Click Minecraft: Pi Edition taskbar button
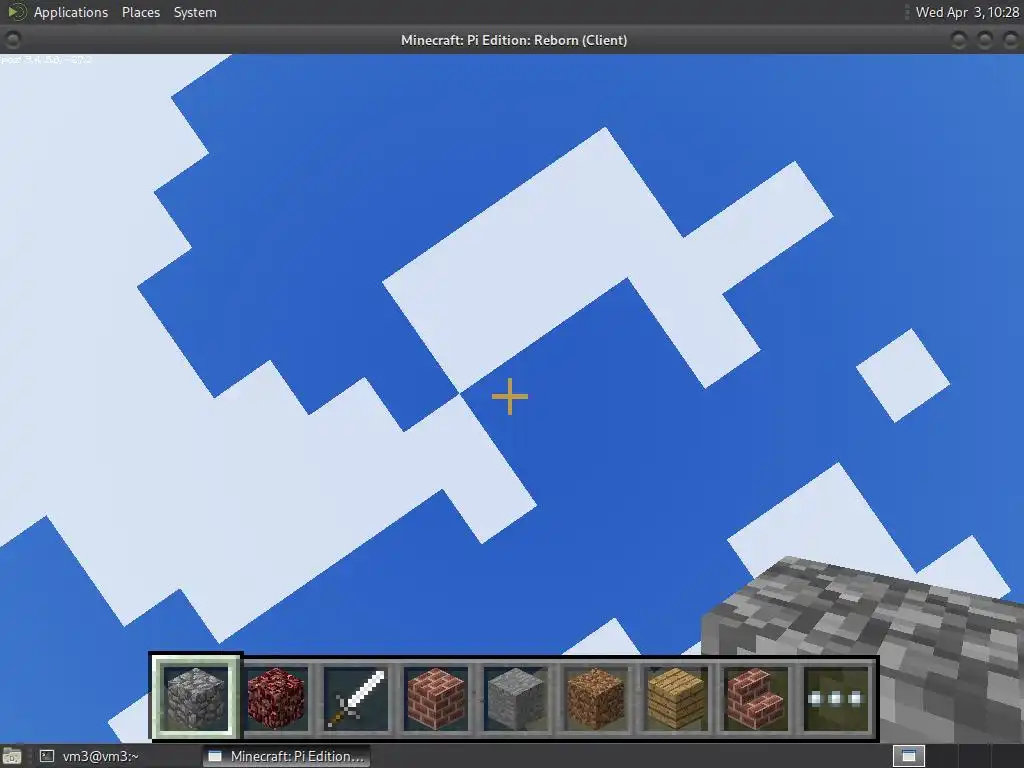The height and width of the screenshot is (768, 1024). pyautogui.click(x=286, y=756)
